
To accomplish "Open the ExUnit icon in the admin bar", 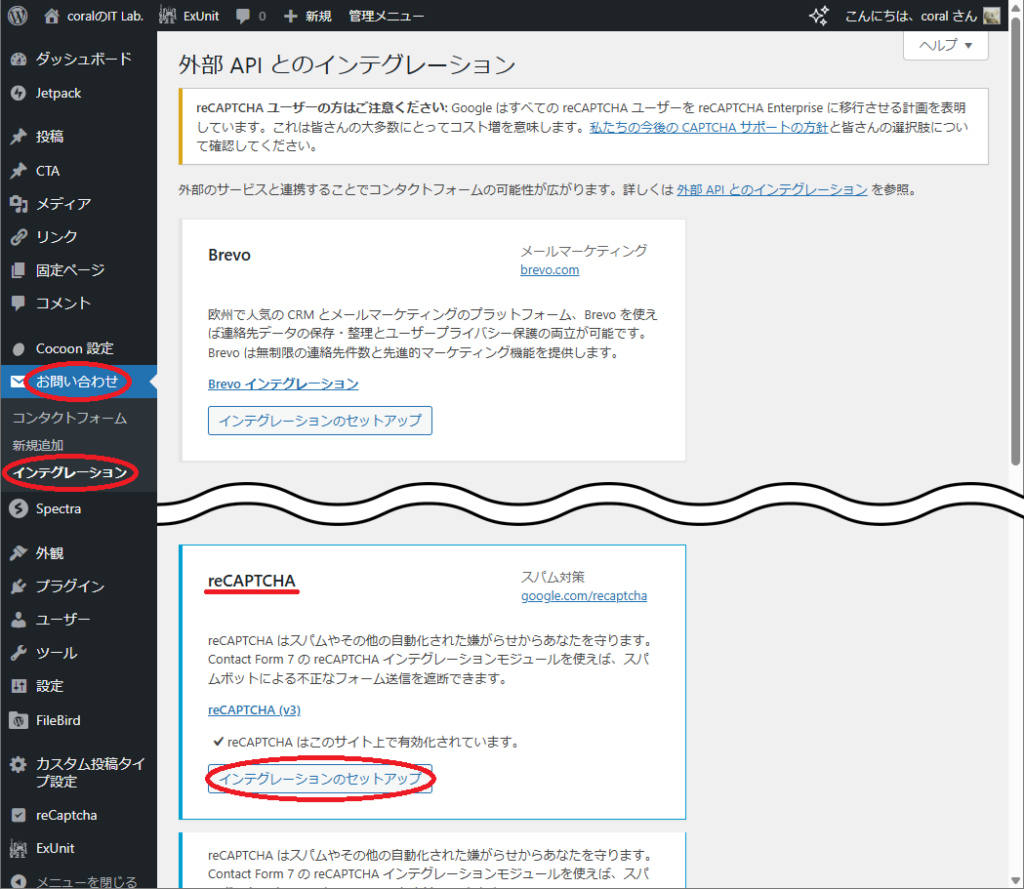I will (167, 16).
